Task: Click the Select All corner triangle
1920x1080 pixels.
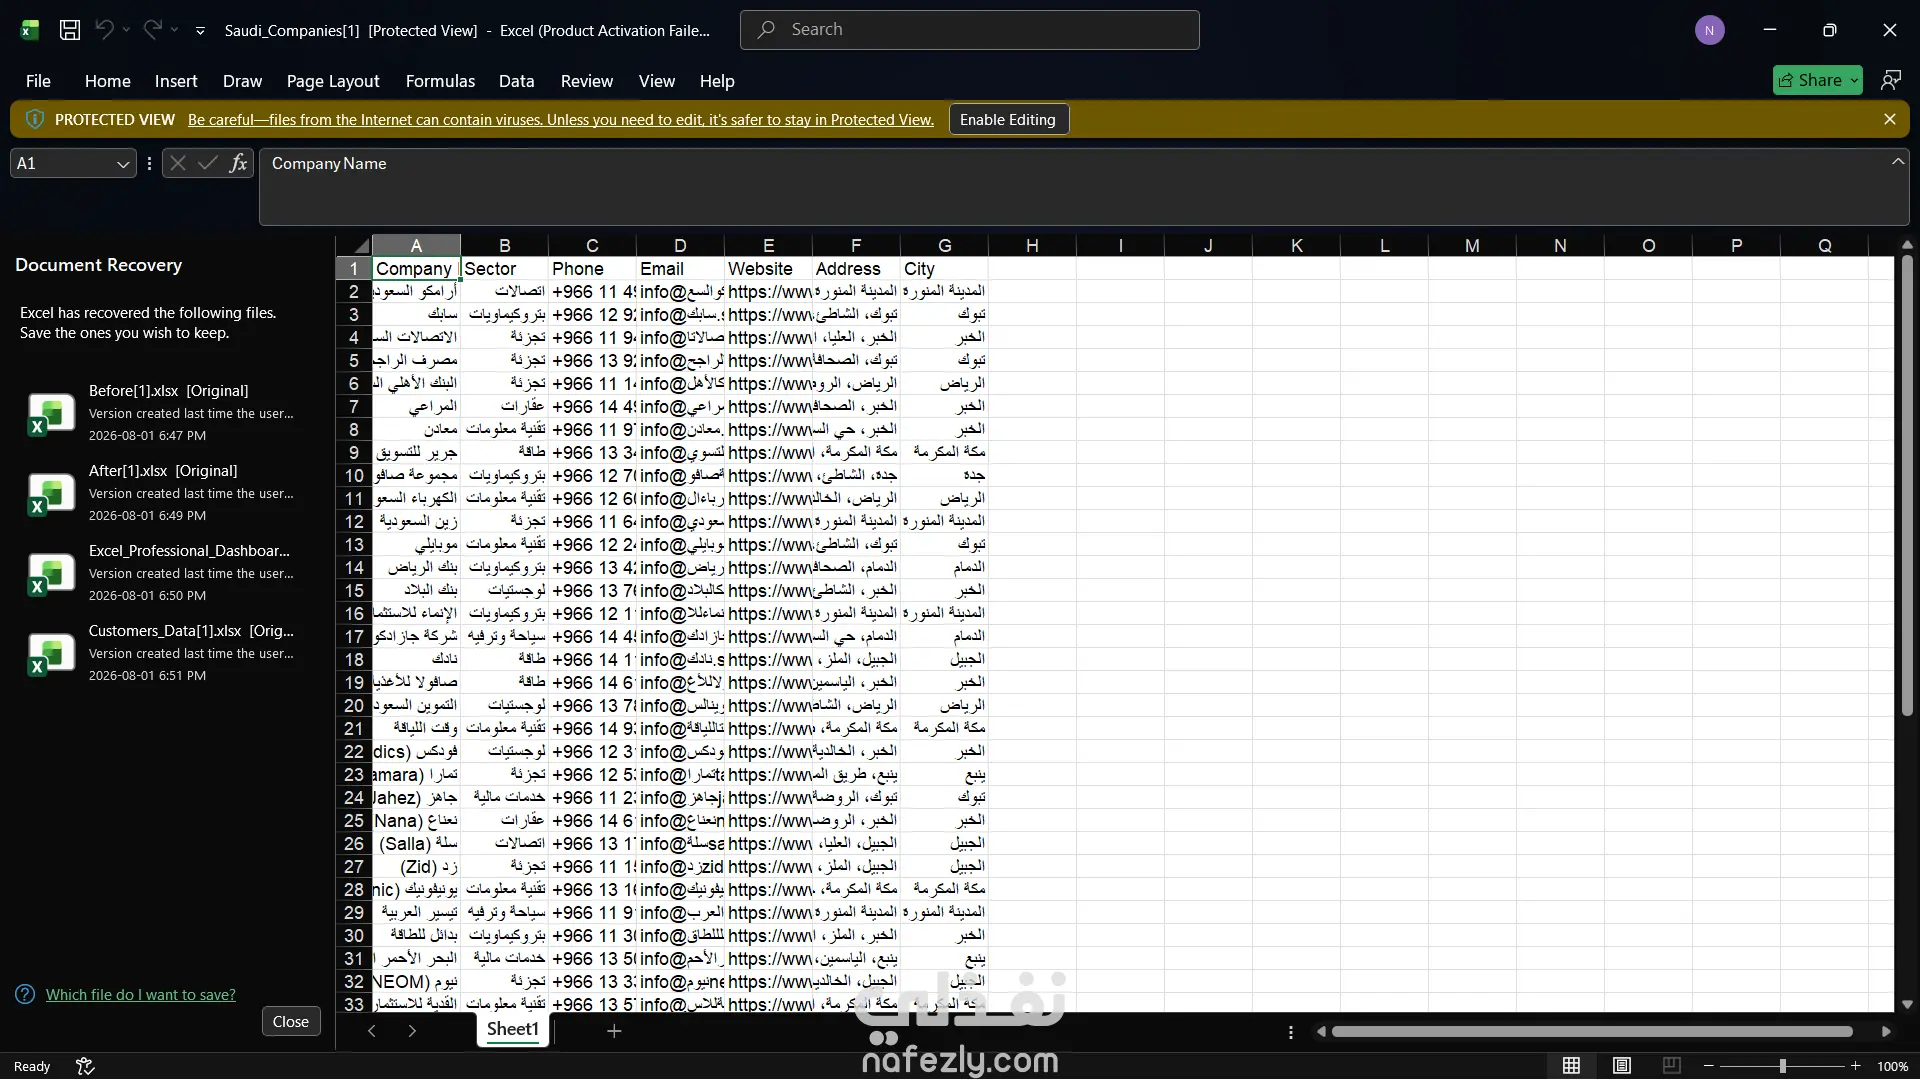Action: 354,245
